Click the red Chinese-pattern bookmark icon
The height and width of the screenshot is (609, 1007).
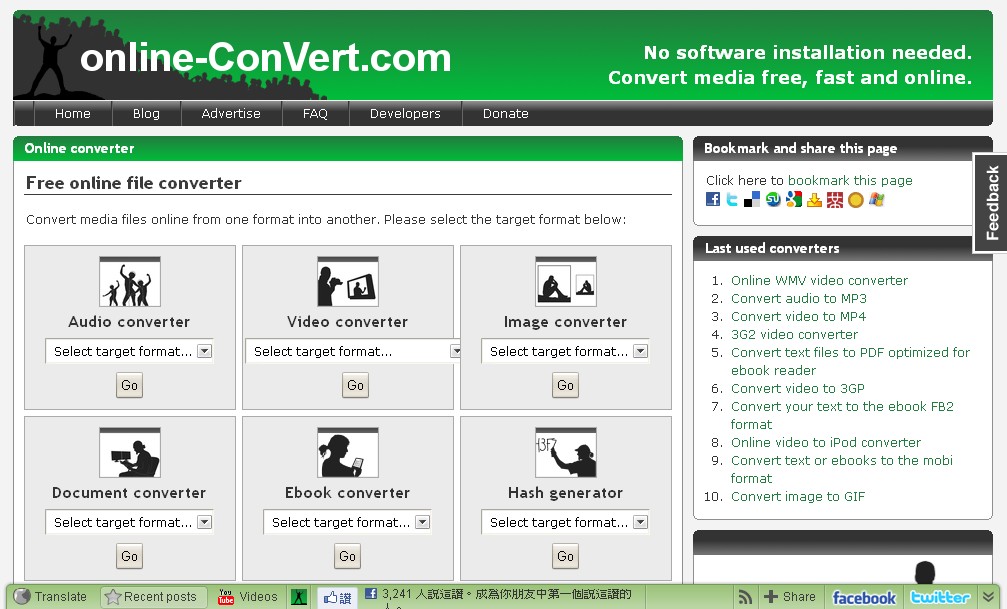pos(835,200)
